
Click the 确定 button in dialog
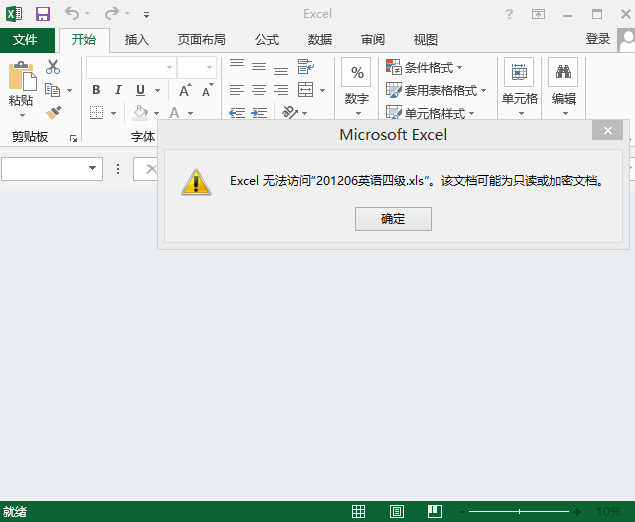coord(393,219)
